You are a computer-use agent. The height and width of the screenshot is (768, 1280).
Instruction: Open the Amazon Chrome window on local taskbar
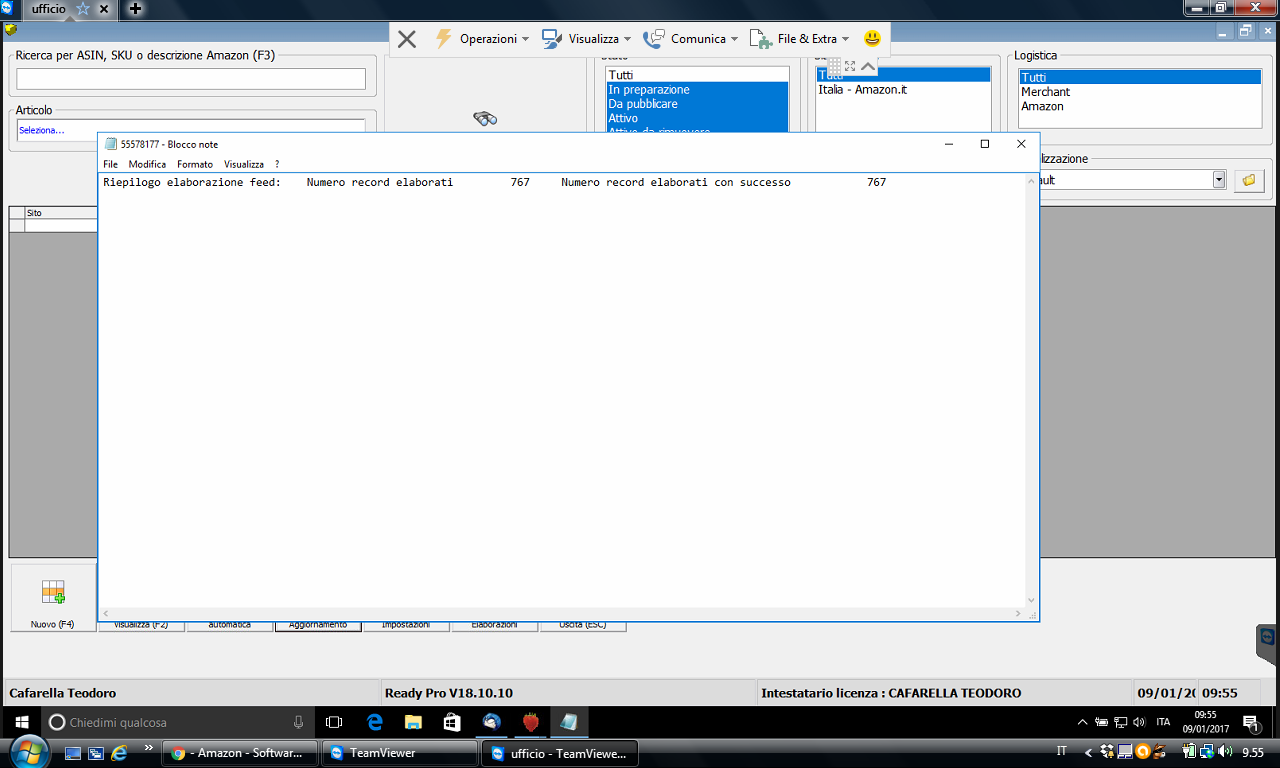[240, 753]
